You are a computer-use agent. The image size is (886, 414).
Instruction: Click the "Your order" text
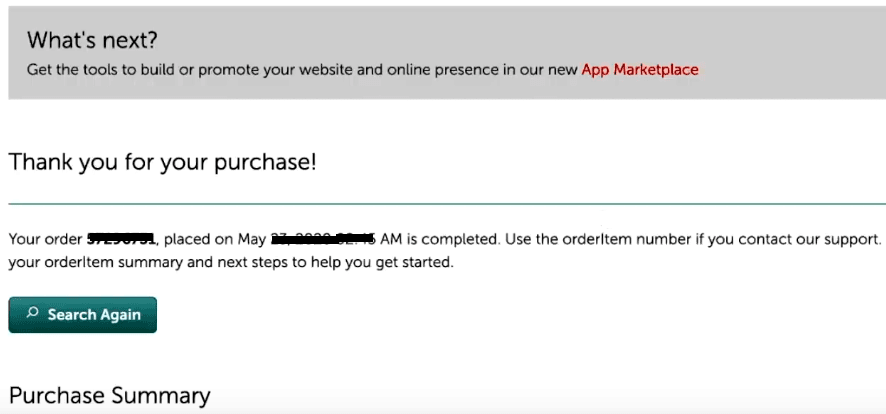coord(45,239)
